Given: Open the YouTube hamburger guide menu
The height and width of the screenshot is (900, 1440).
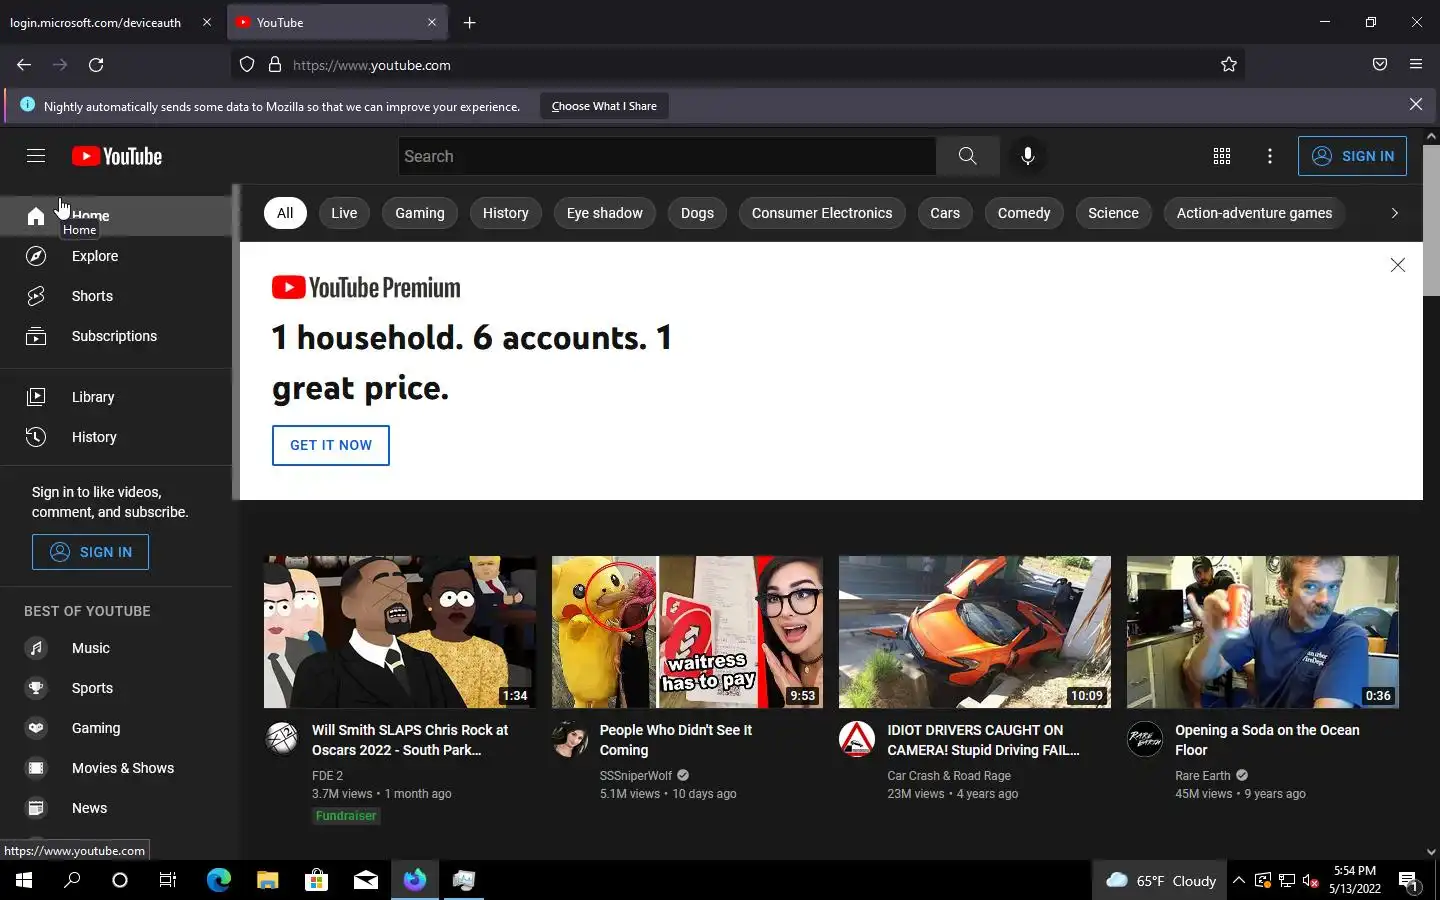Looking at the screenshot, I should tap(36, 156).
